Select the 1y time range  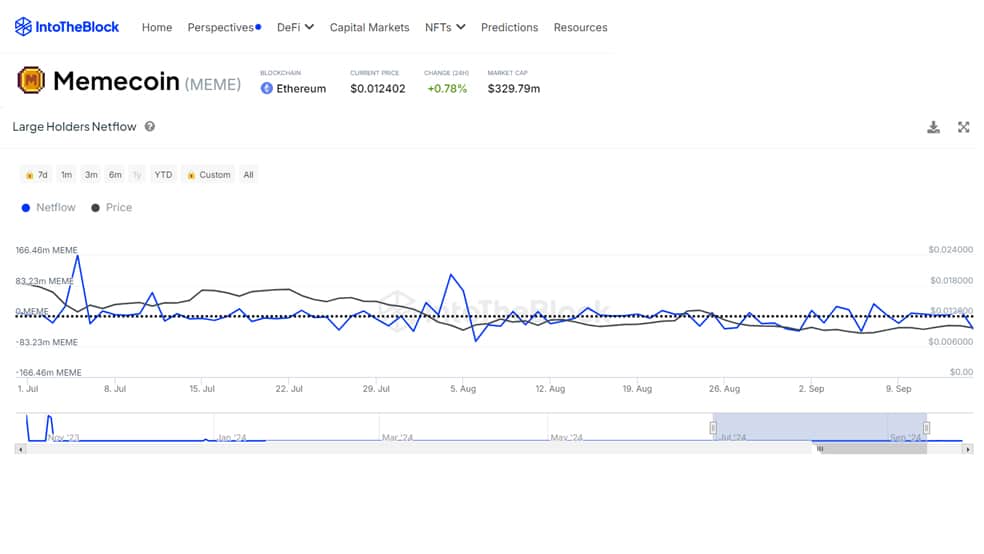point(137,175)
